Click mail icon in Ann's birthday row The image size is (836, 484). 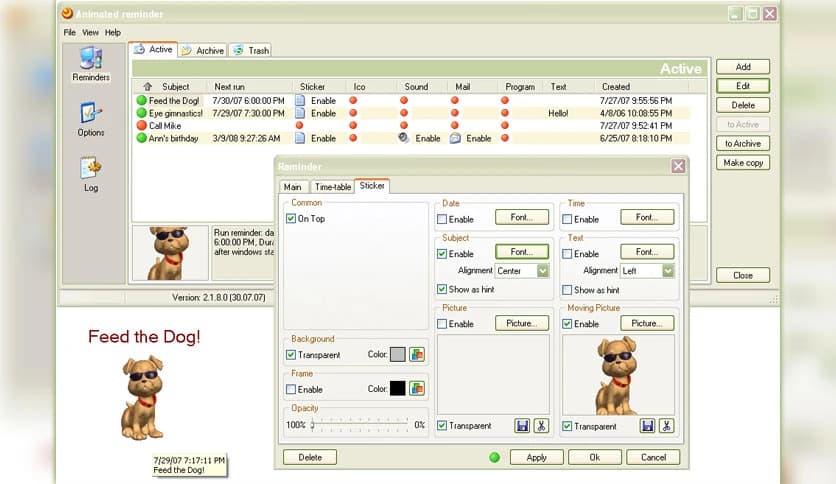pyautogui.click(x=455, y=138)
